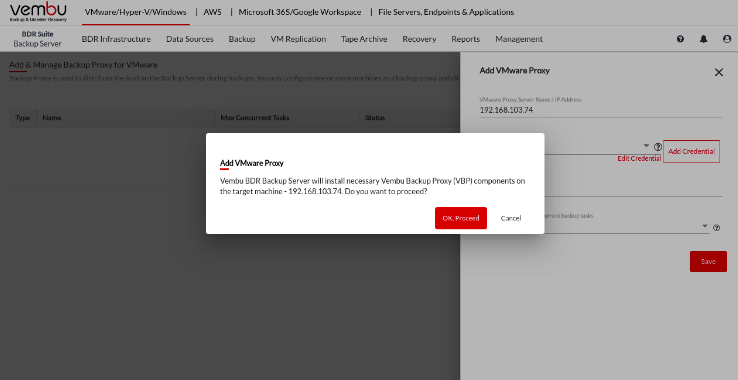Open the notifications bell icon
Image resolution: width=738 pixels, height=380 pixels.
click(x=703, y=39)
